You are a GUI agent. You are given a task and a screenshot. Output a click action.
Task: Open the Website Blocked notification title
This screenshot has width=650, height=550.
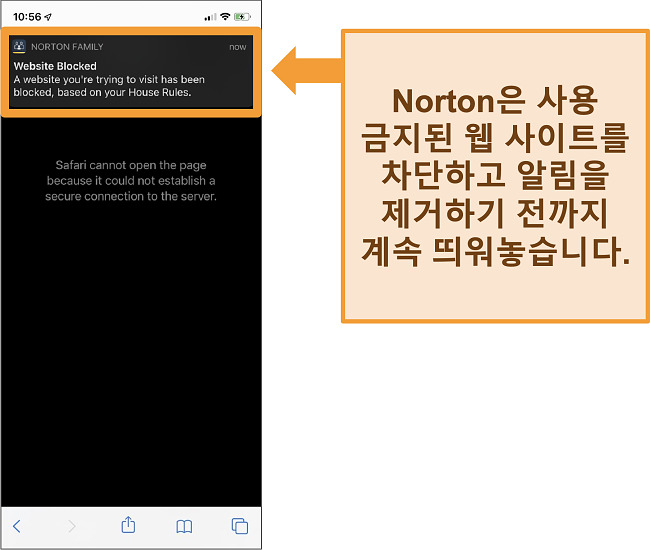click(55, 66)
